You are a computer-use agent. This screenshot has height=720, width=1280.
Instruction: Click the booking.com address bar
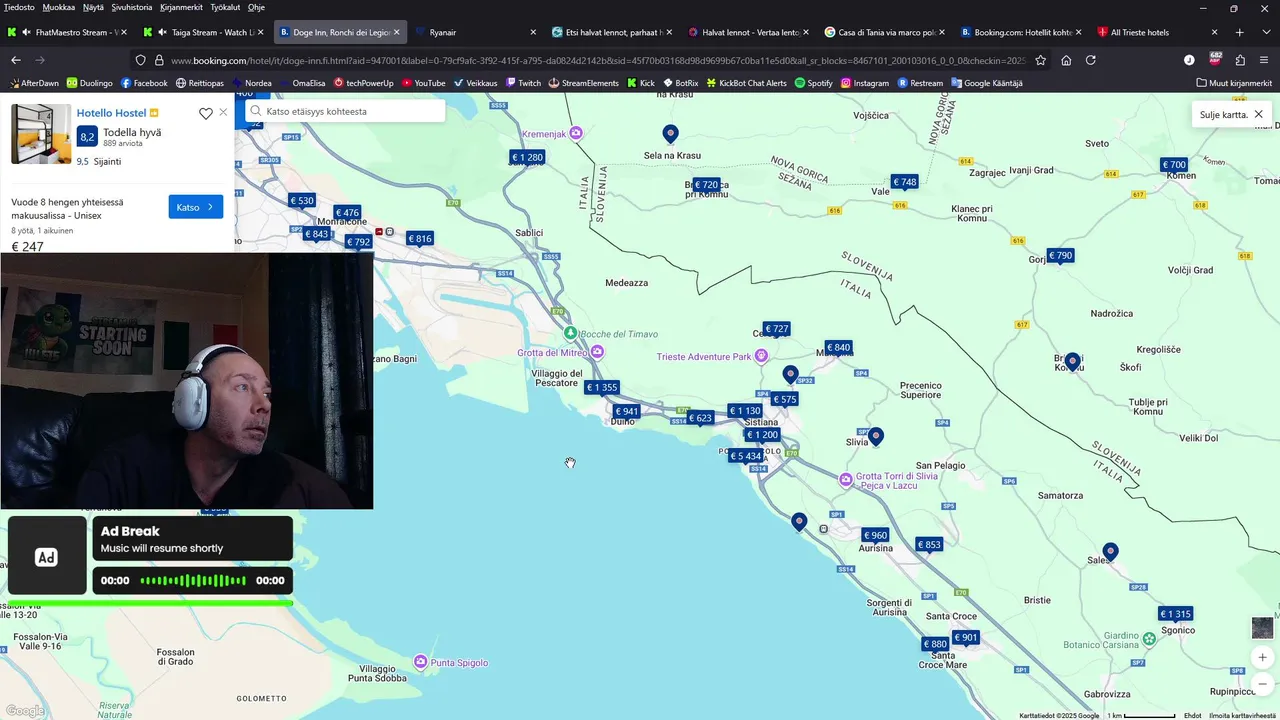[597, 60]
